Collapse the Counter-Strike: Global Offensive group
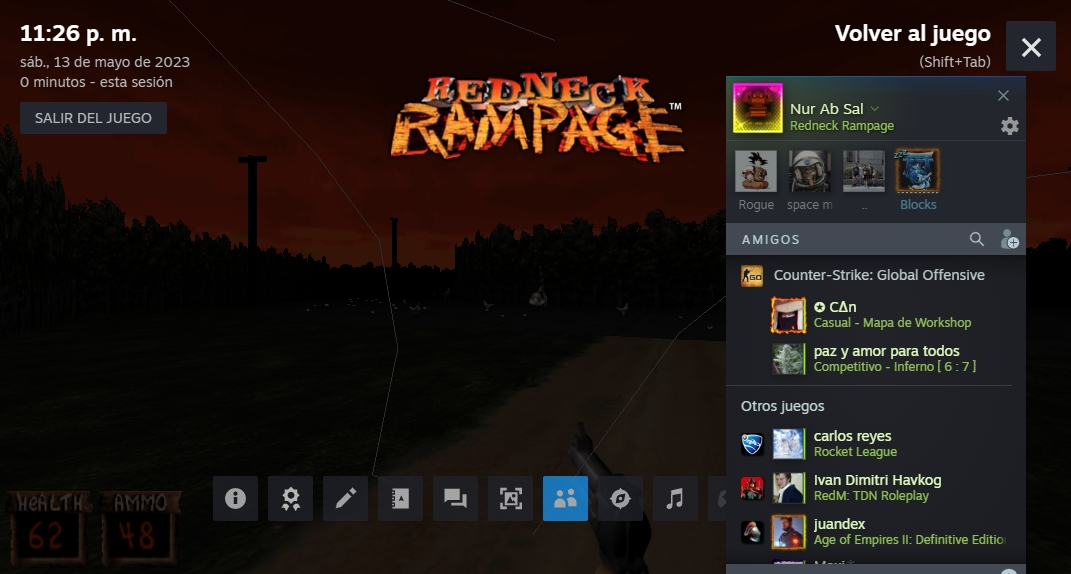 [879, 275]
